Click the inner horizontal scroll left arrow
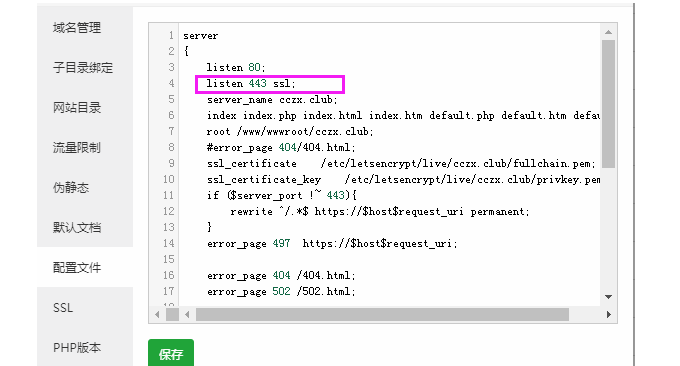The image size is (680, 366). pyautogui.click(x=187, y=314)
